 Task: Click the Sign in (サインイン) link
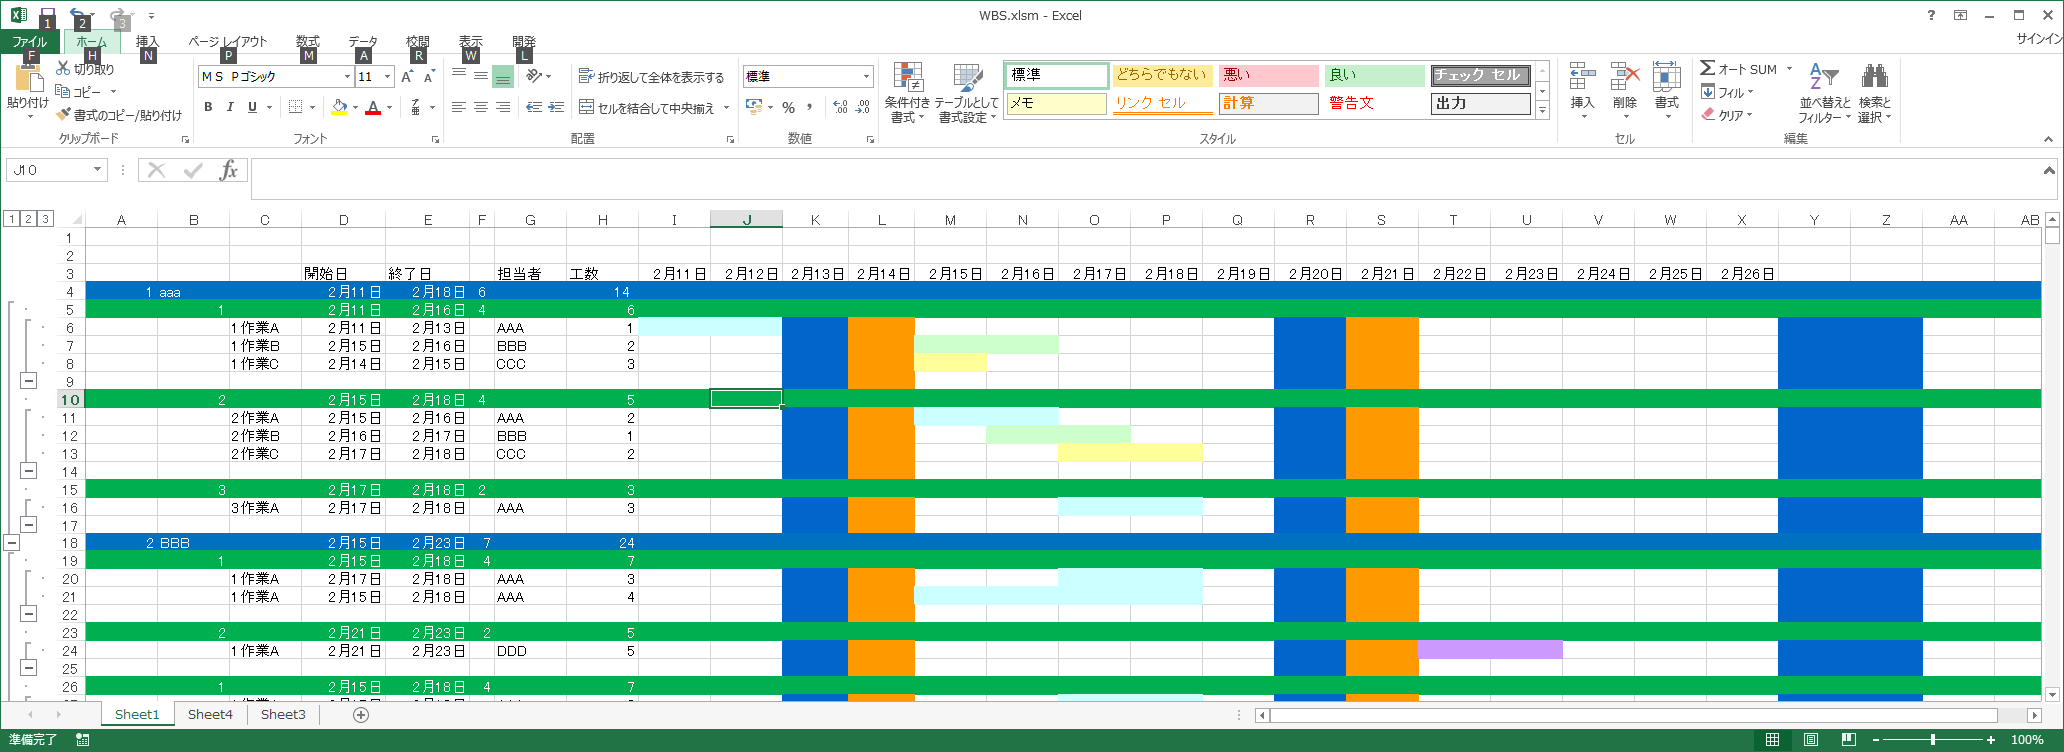coord(2039,39)
